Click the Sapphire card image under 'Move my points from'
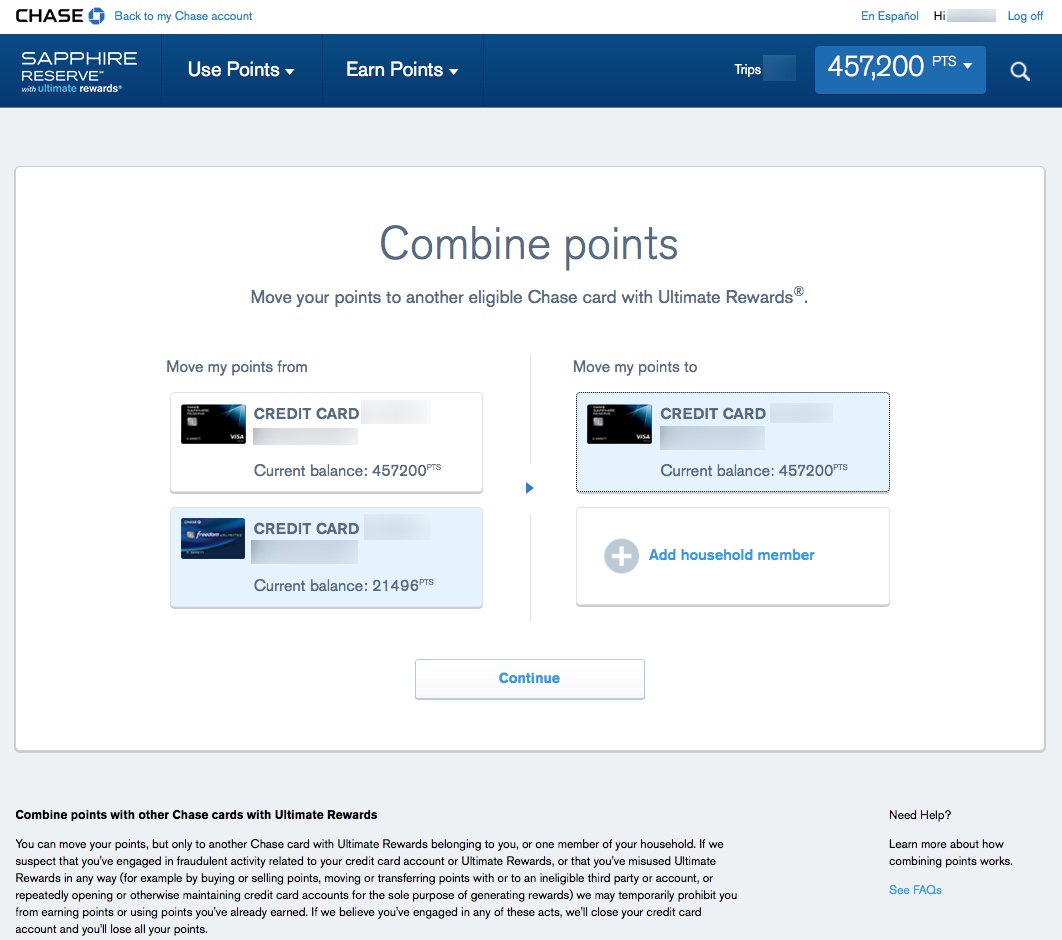1062x940 pixels. point(213,424)
